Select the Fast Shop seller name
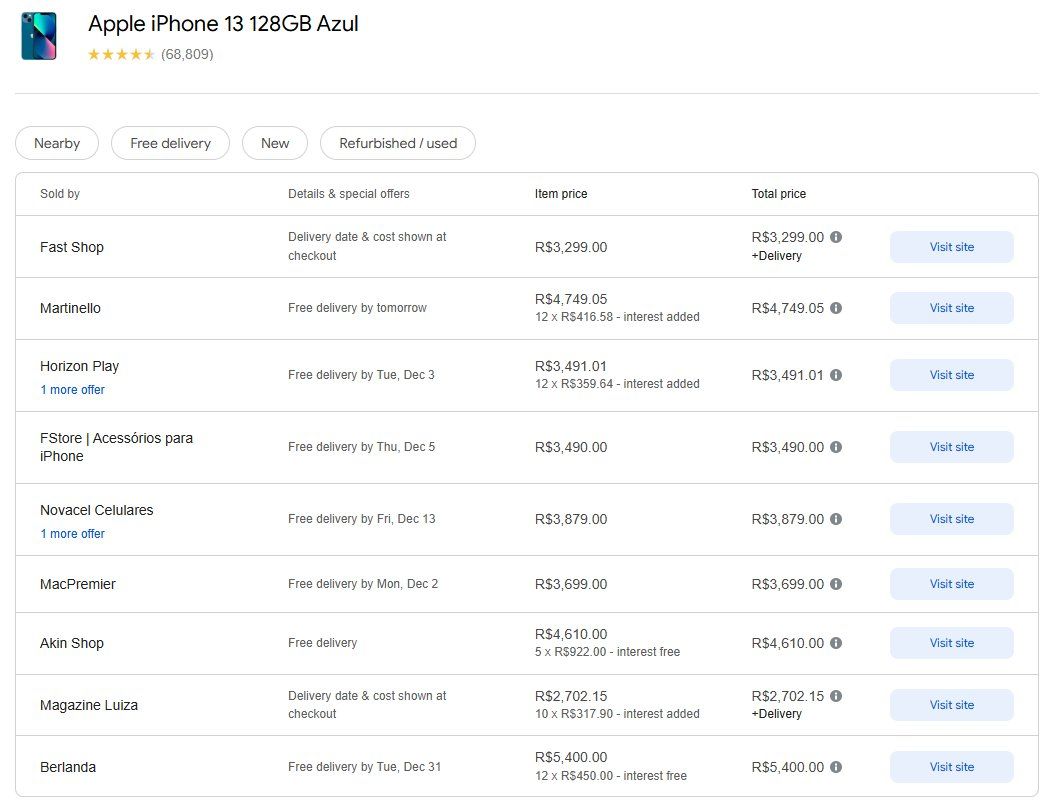Viewport: 1050px width, 801px height. 72,247
